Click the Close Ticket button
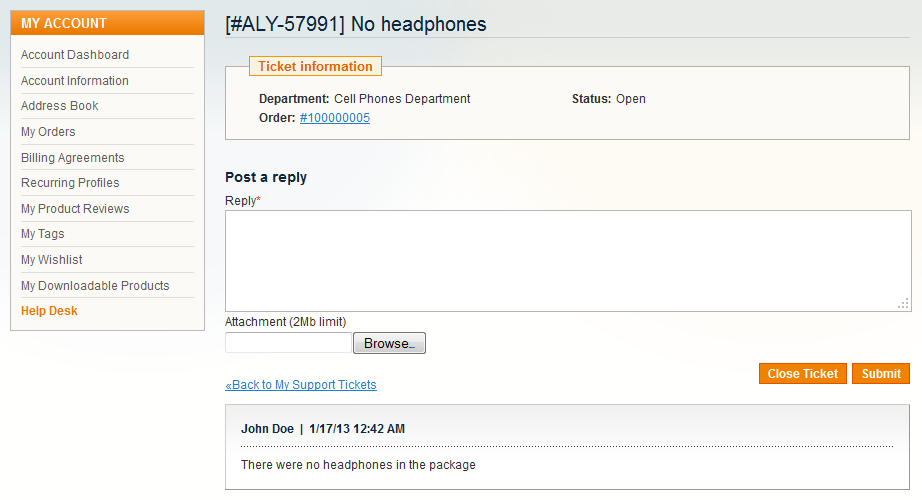922x500 pixels. (803, 374)
